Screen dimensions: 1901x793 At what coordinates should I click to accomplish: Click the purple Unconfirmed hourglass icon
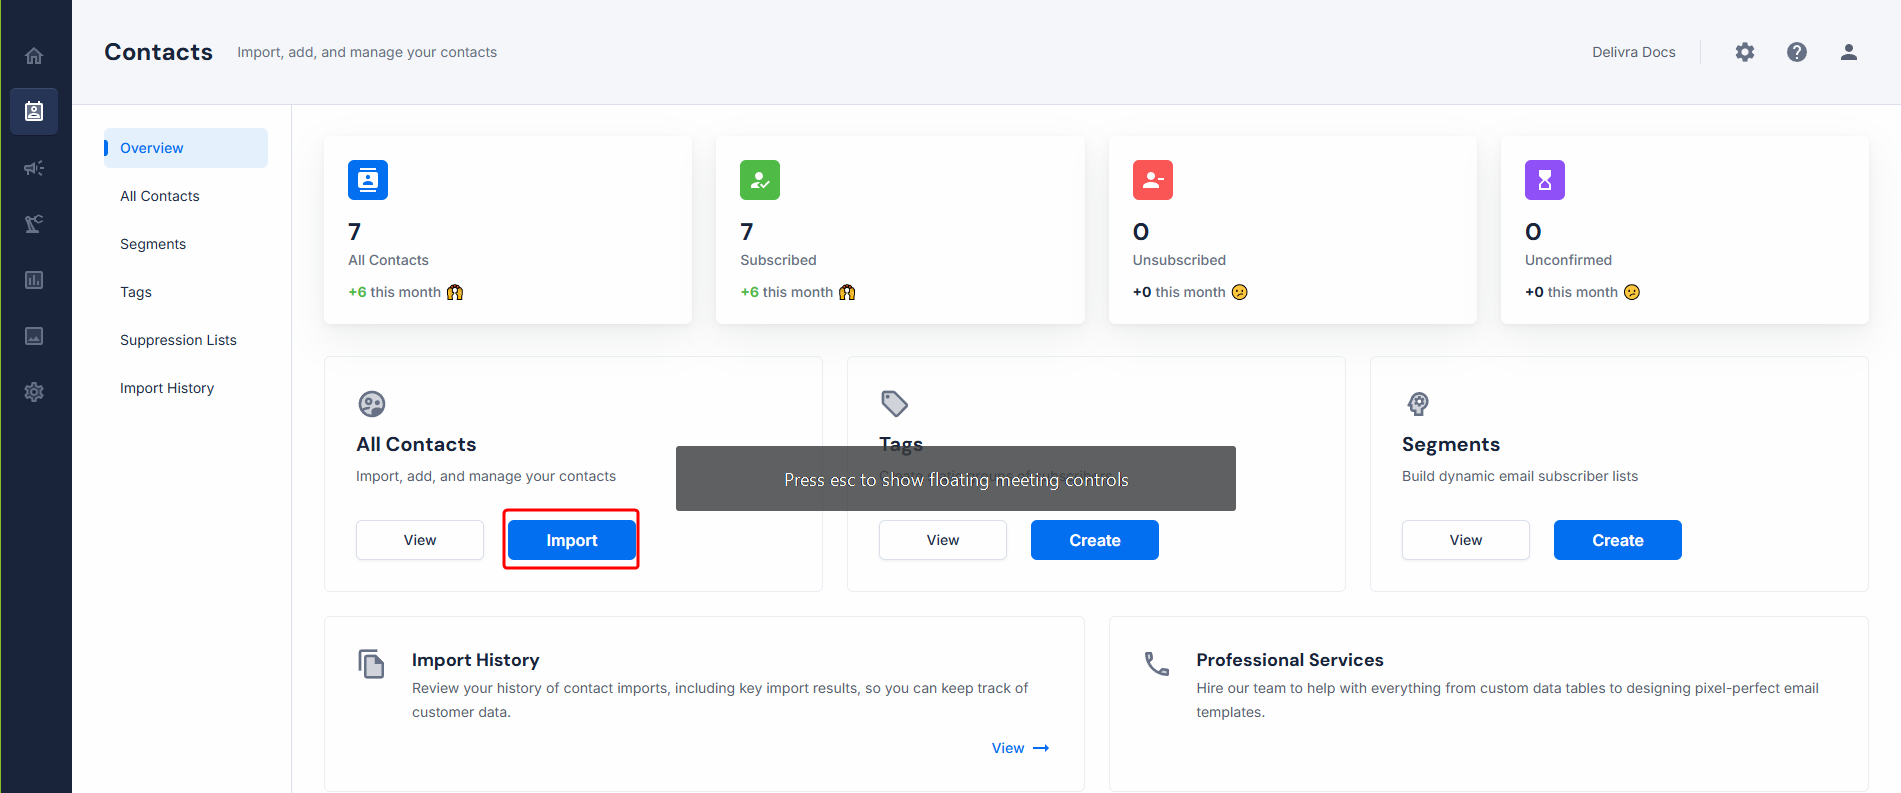point(1545,180)
